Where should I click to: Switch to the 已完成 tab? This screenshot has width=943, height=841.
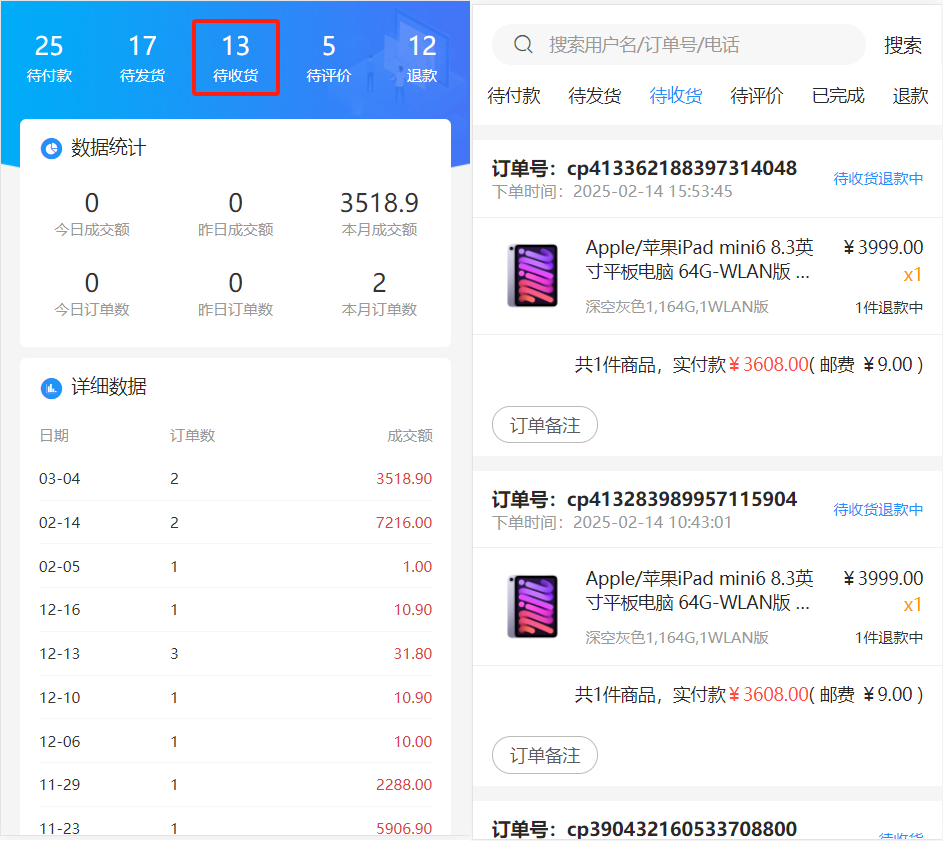click(838, 96)
